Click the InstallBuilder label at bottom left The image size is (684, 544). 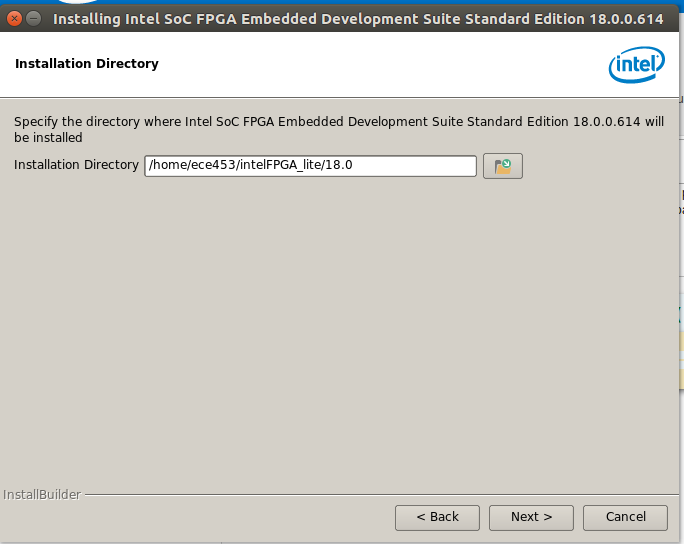pos(40,494)
